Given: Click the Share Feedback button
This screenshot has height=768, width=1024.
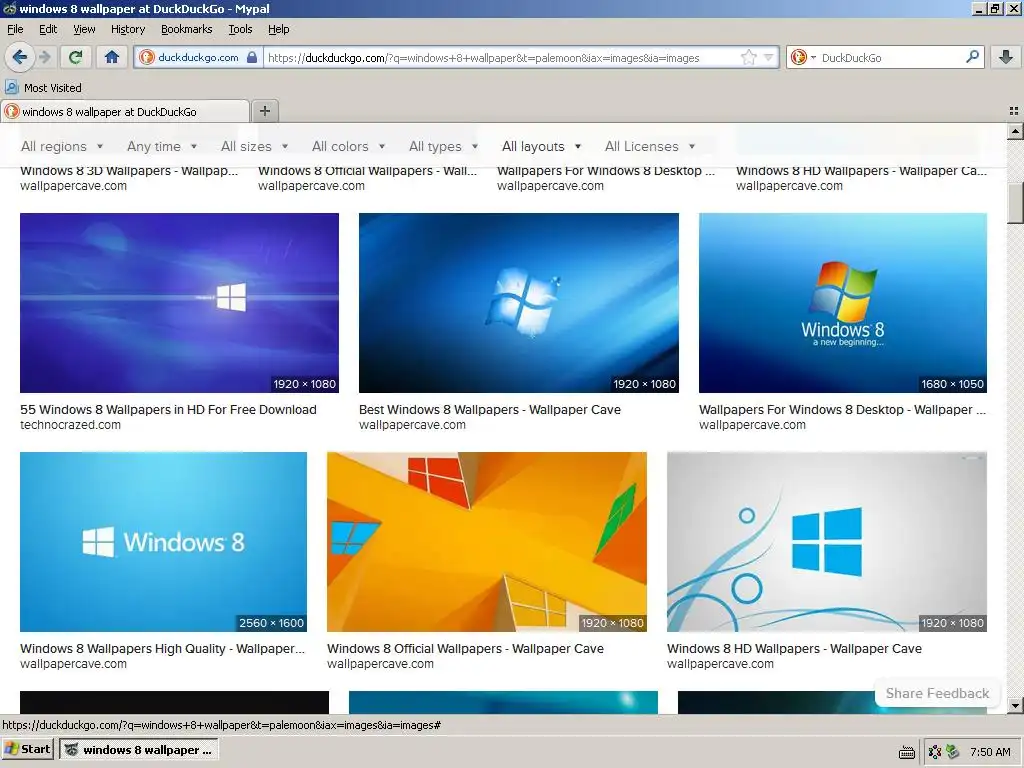Looking at the screenshot, I should [x=937, y=694].
